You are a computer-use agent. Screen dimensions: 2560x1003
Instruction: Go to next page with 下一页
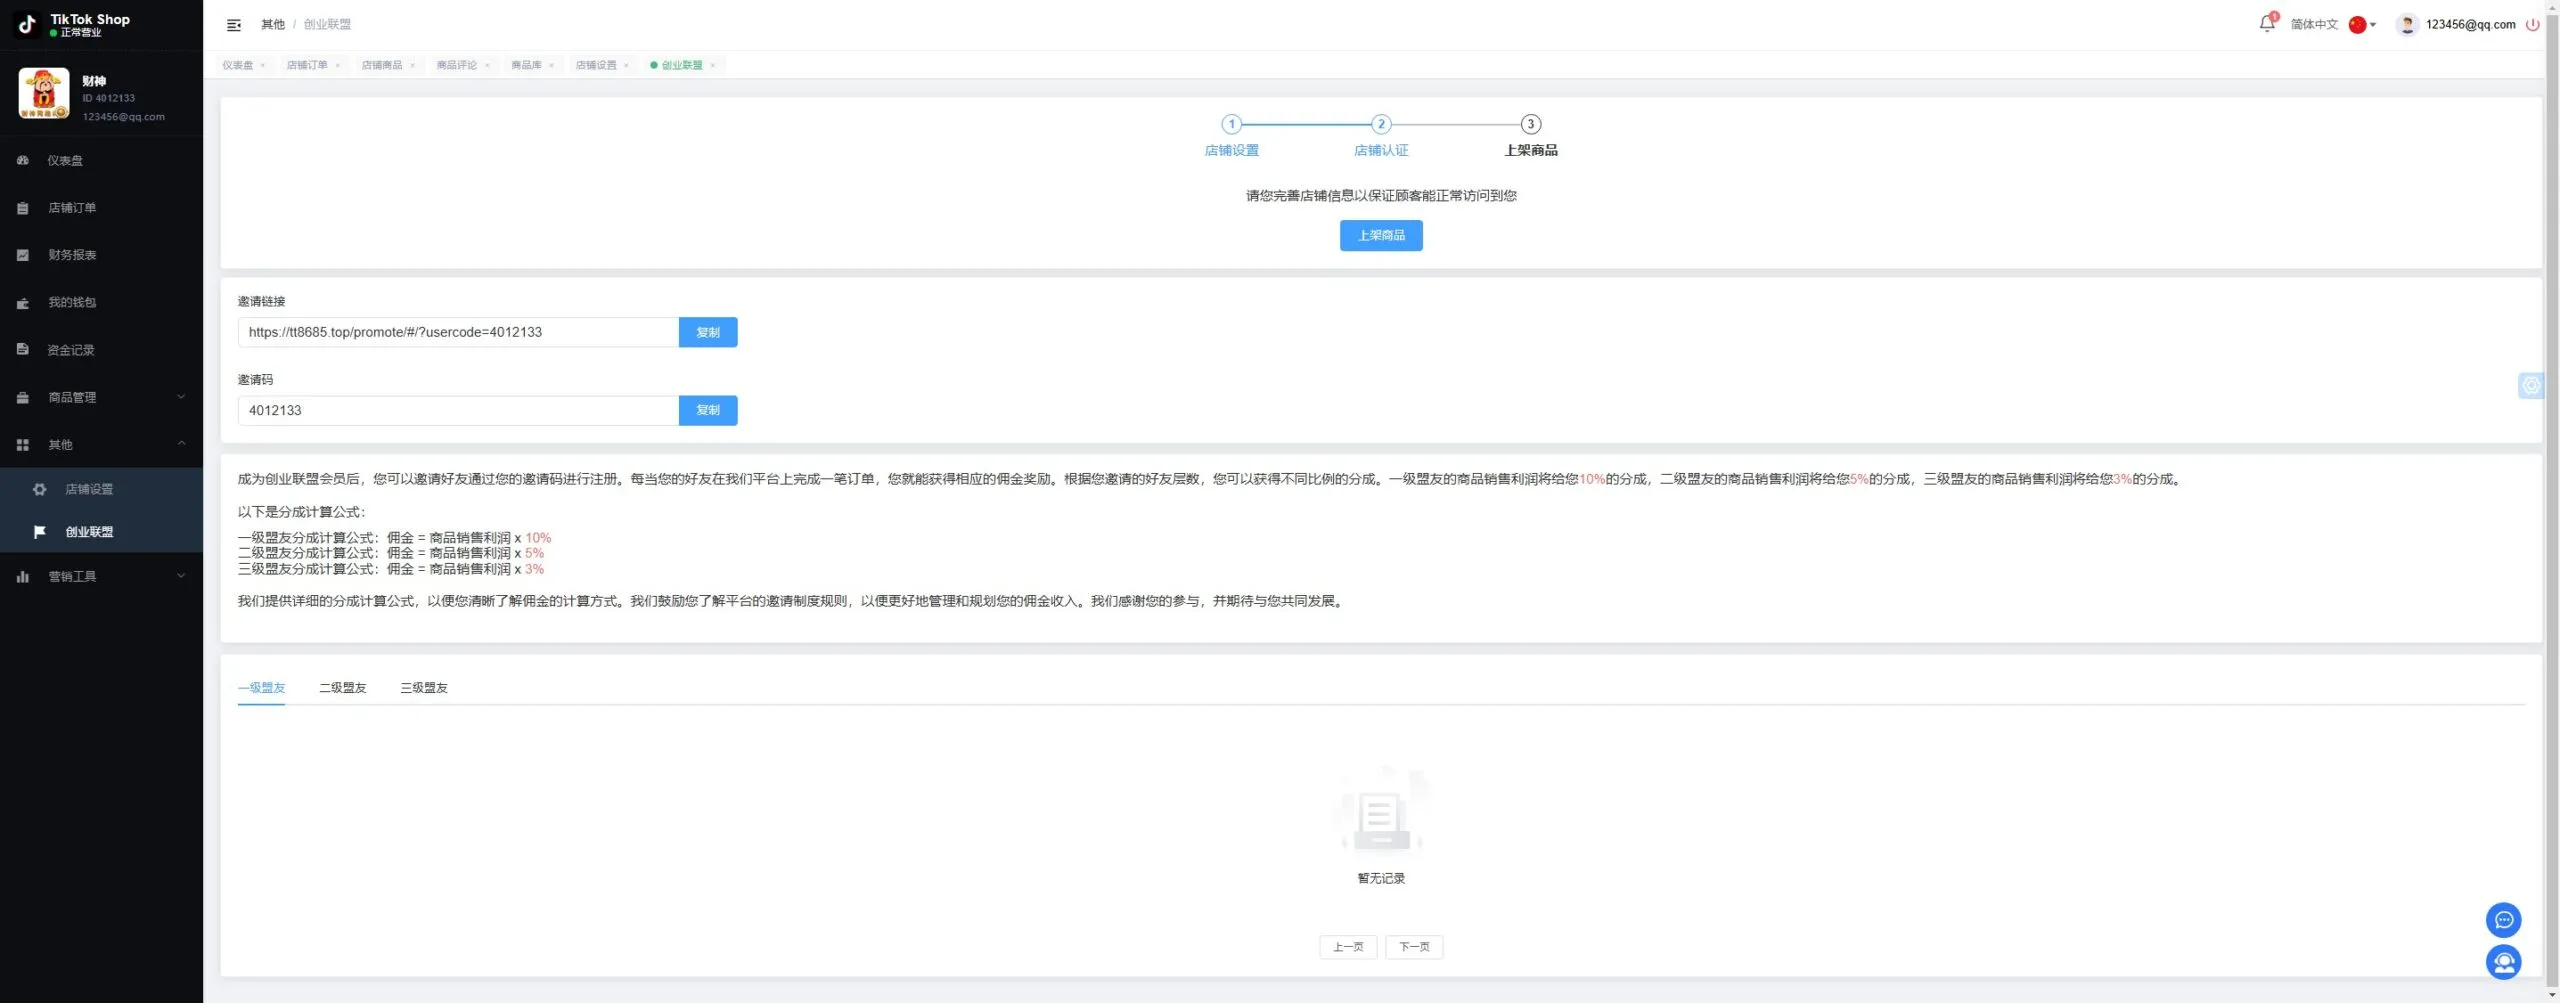(x=1414, y=947)
